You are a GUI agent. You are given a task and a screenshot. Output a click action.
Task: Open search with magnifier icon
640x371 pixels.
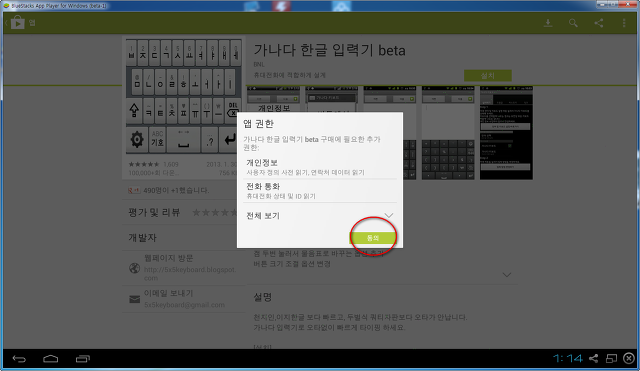click(x=573, y=23)
